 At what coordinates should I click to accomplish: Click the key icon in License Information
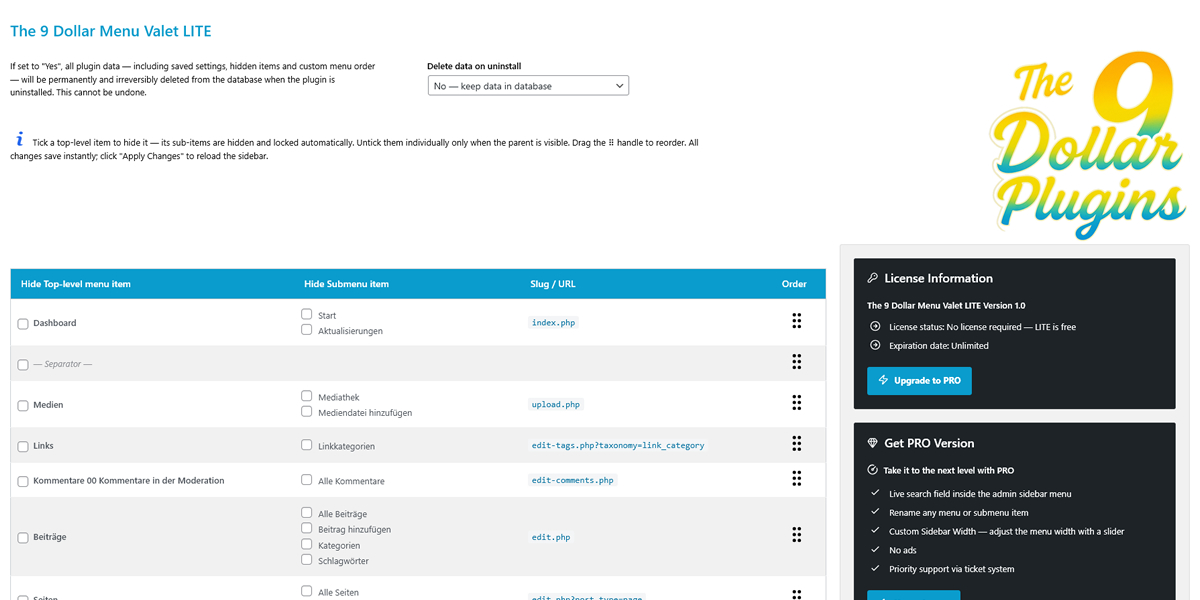click(x=873, y=279)
